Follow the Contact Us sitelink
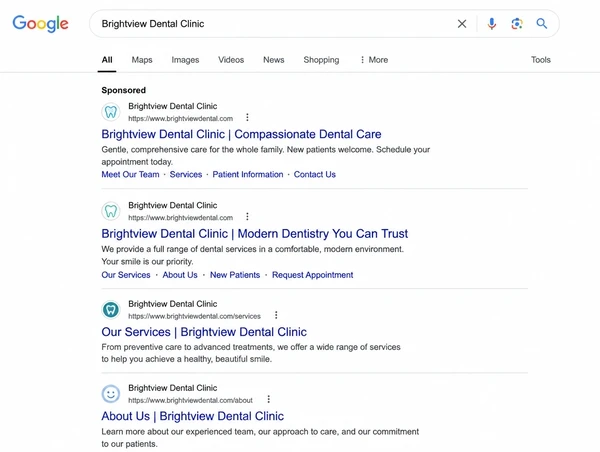 tap(315, 175)
